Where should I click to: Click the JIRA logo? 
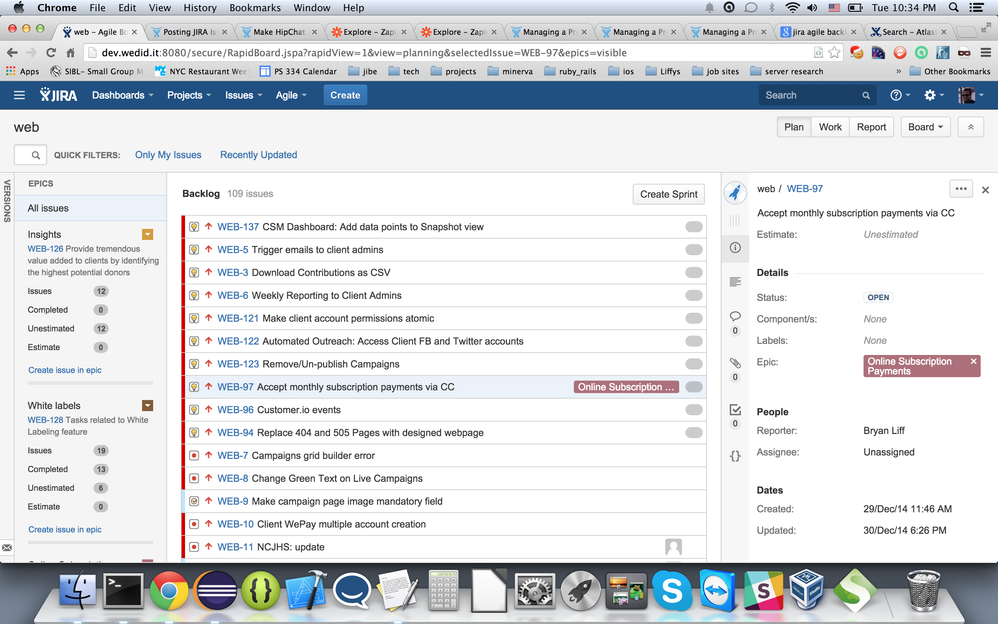[59, 96]
